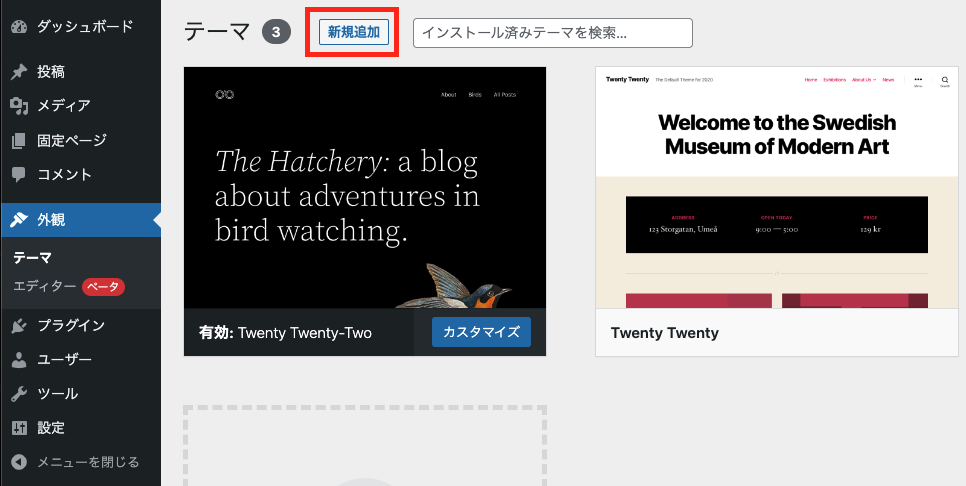The image size is (966, 486).
Task: Open the コメント speech bubble icon
Action: click(19, 175)
